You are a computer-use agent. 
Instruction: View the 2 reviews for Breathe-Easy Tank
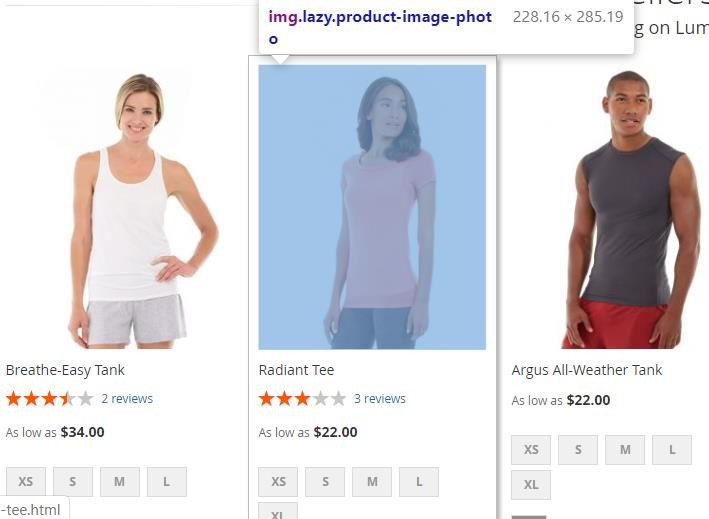[x=127, y=399]
